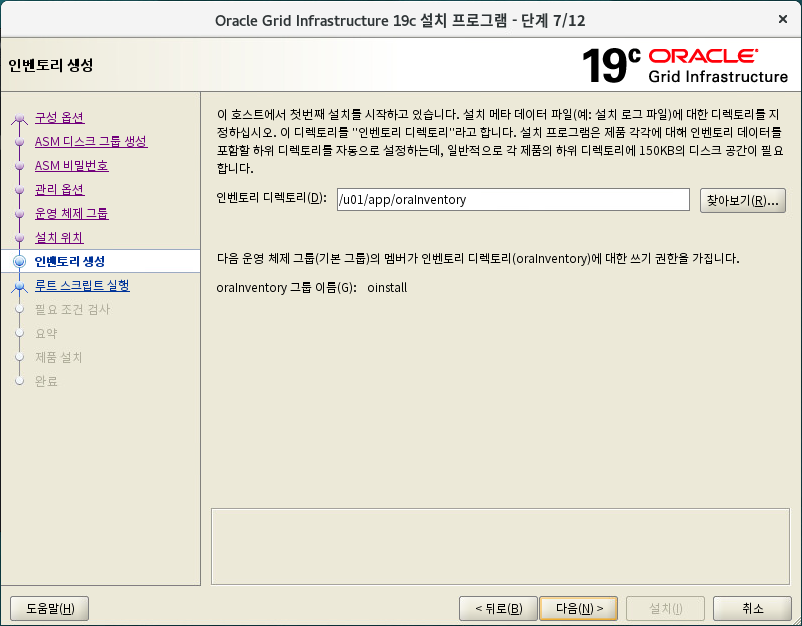
Task: Close the installer window
Action: 783,19
